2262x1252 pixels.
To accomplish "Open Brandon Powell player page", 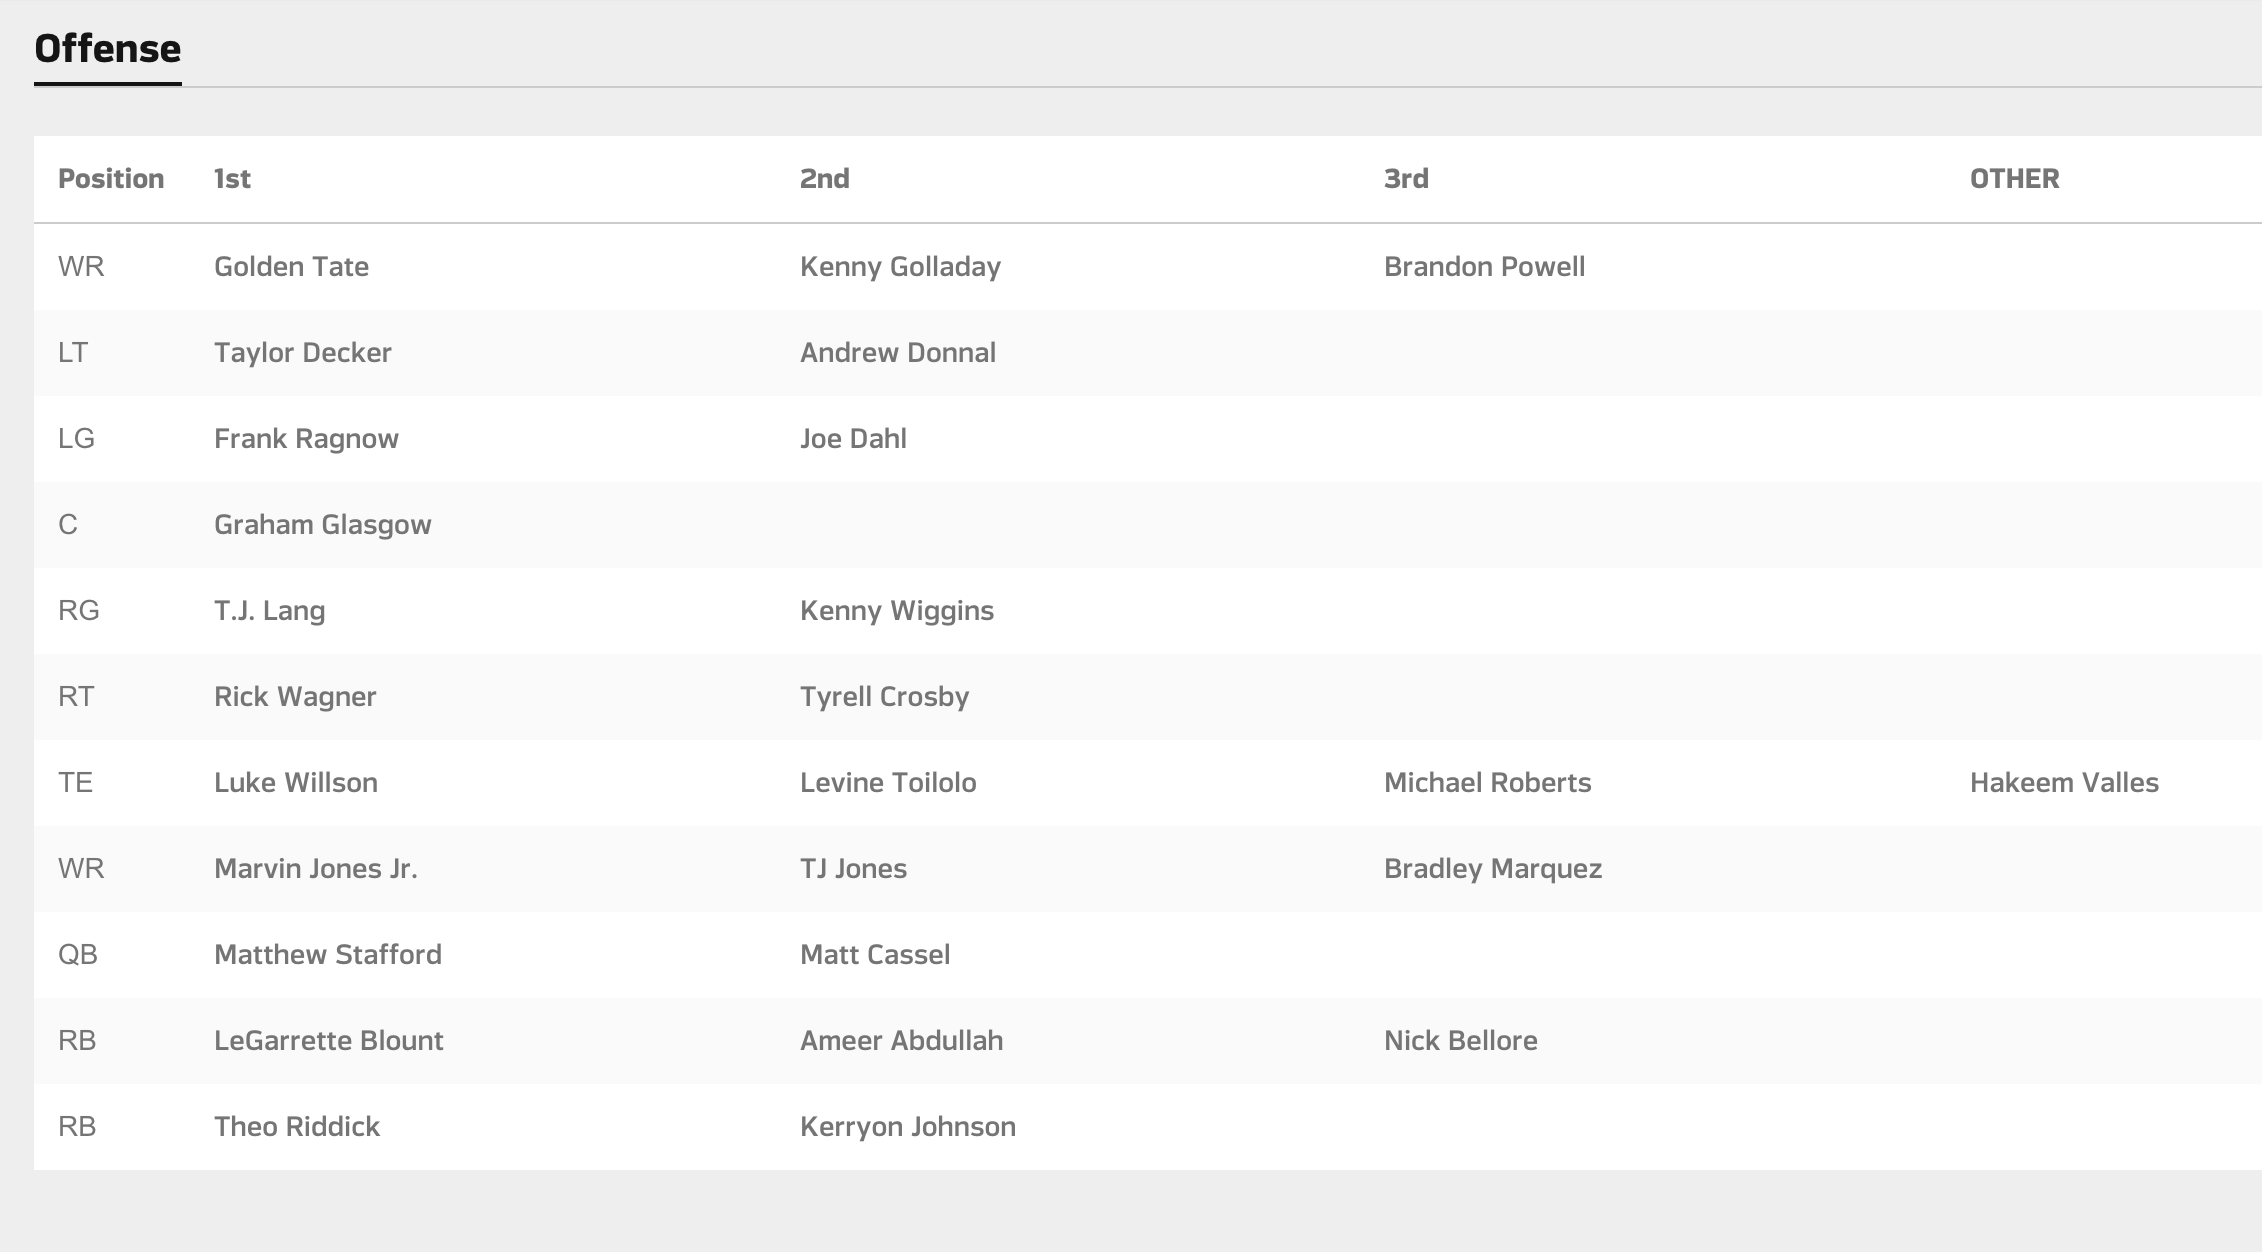I will click(1484, 267).
